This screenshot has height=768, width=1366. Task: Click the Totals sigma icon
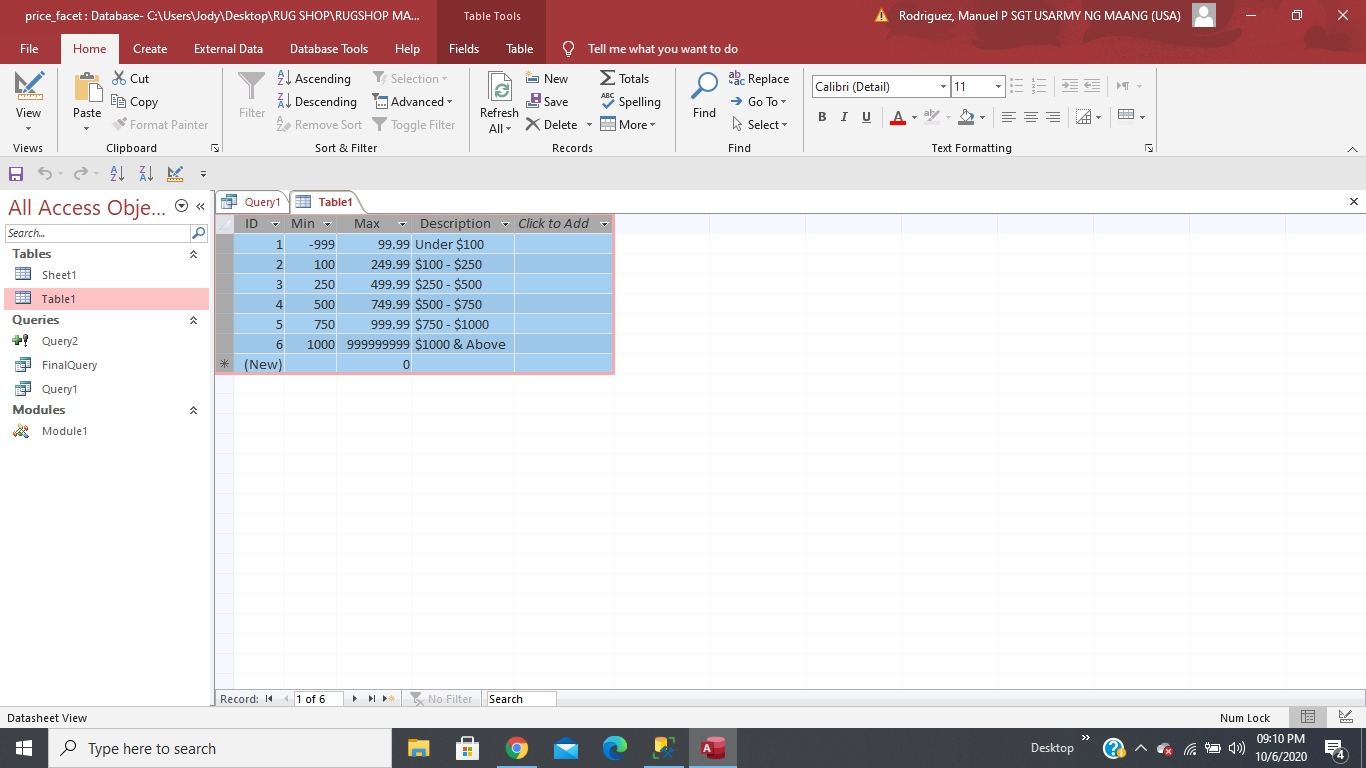point(608,78)
